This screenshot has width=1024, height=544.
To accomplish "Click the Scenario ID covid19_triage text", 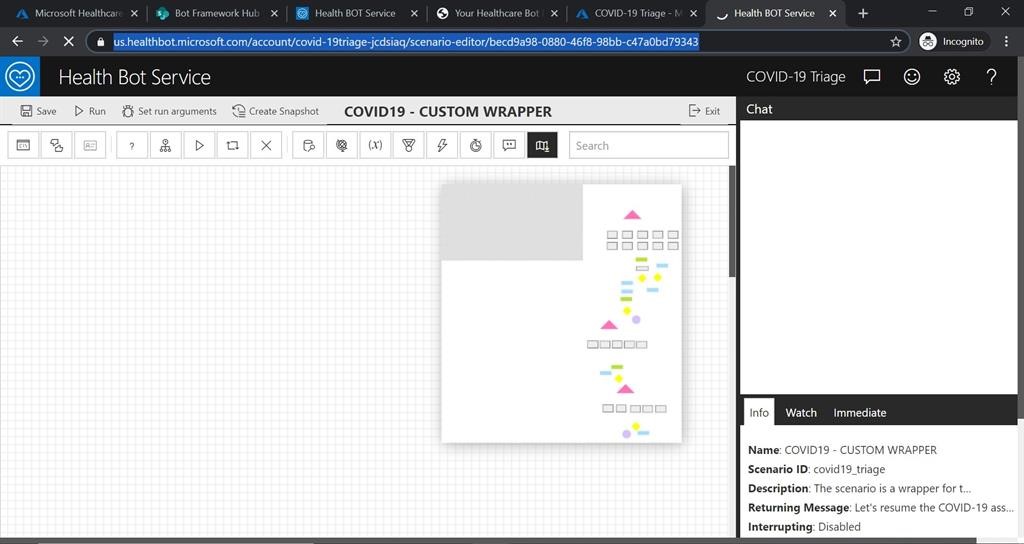I will tap(816, 469).
